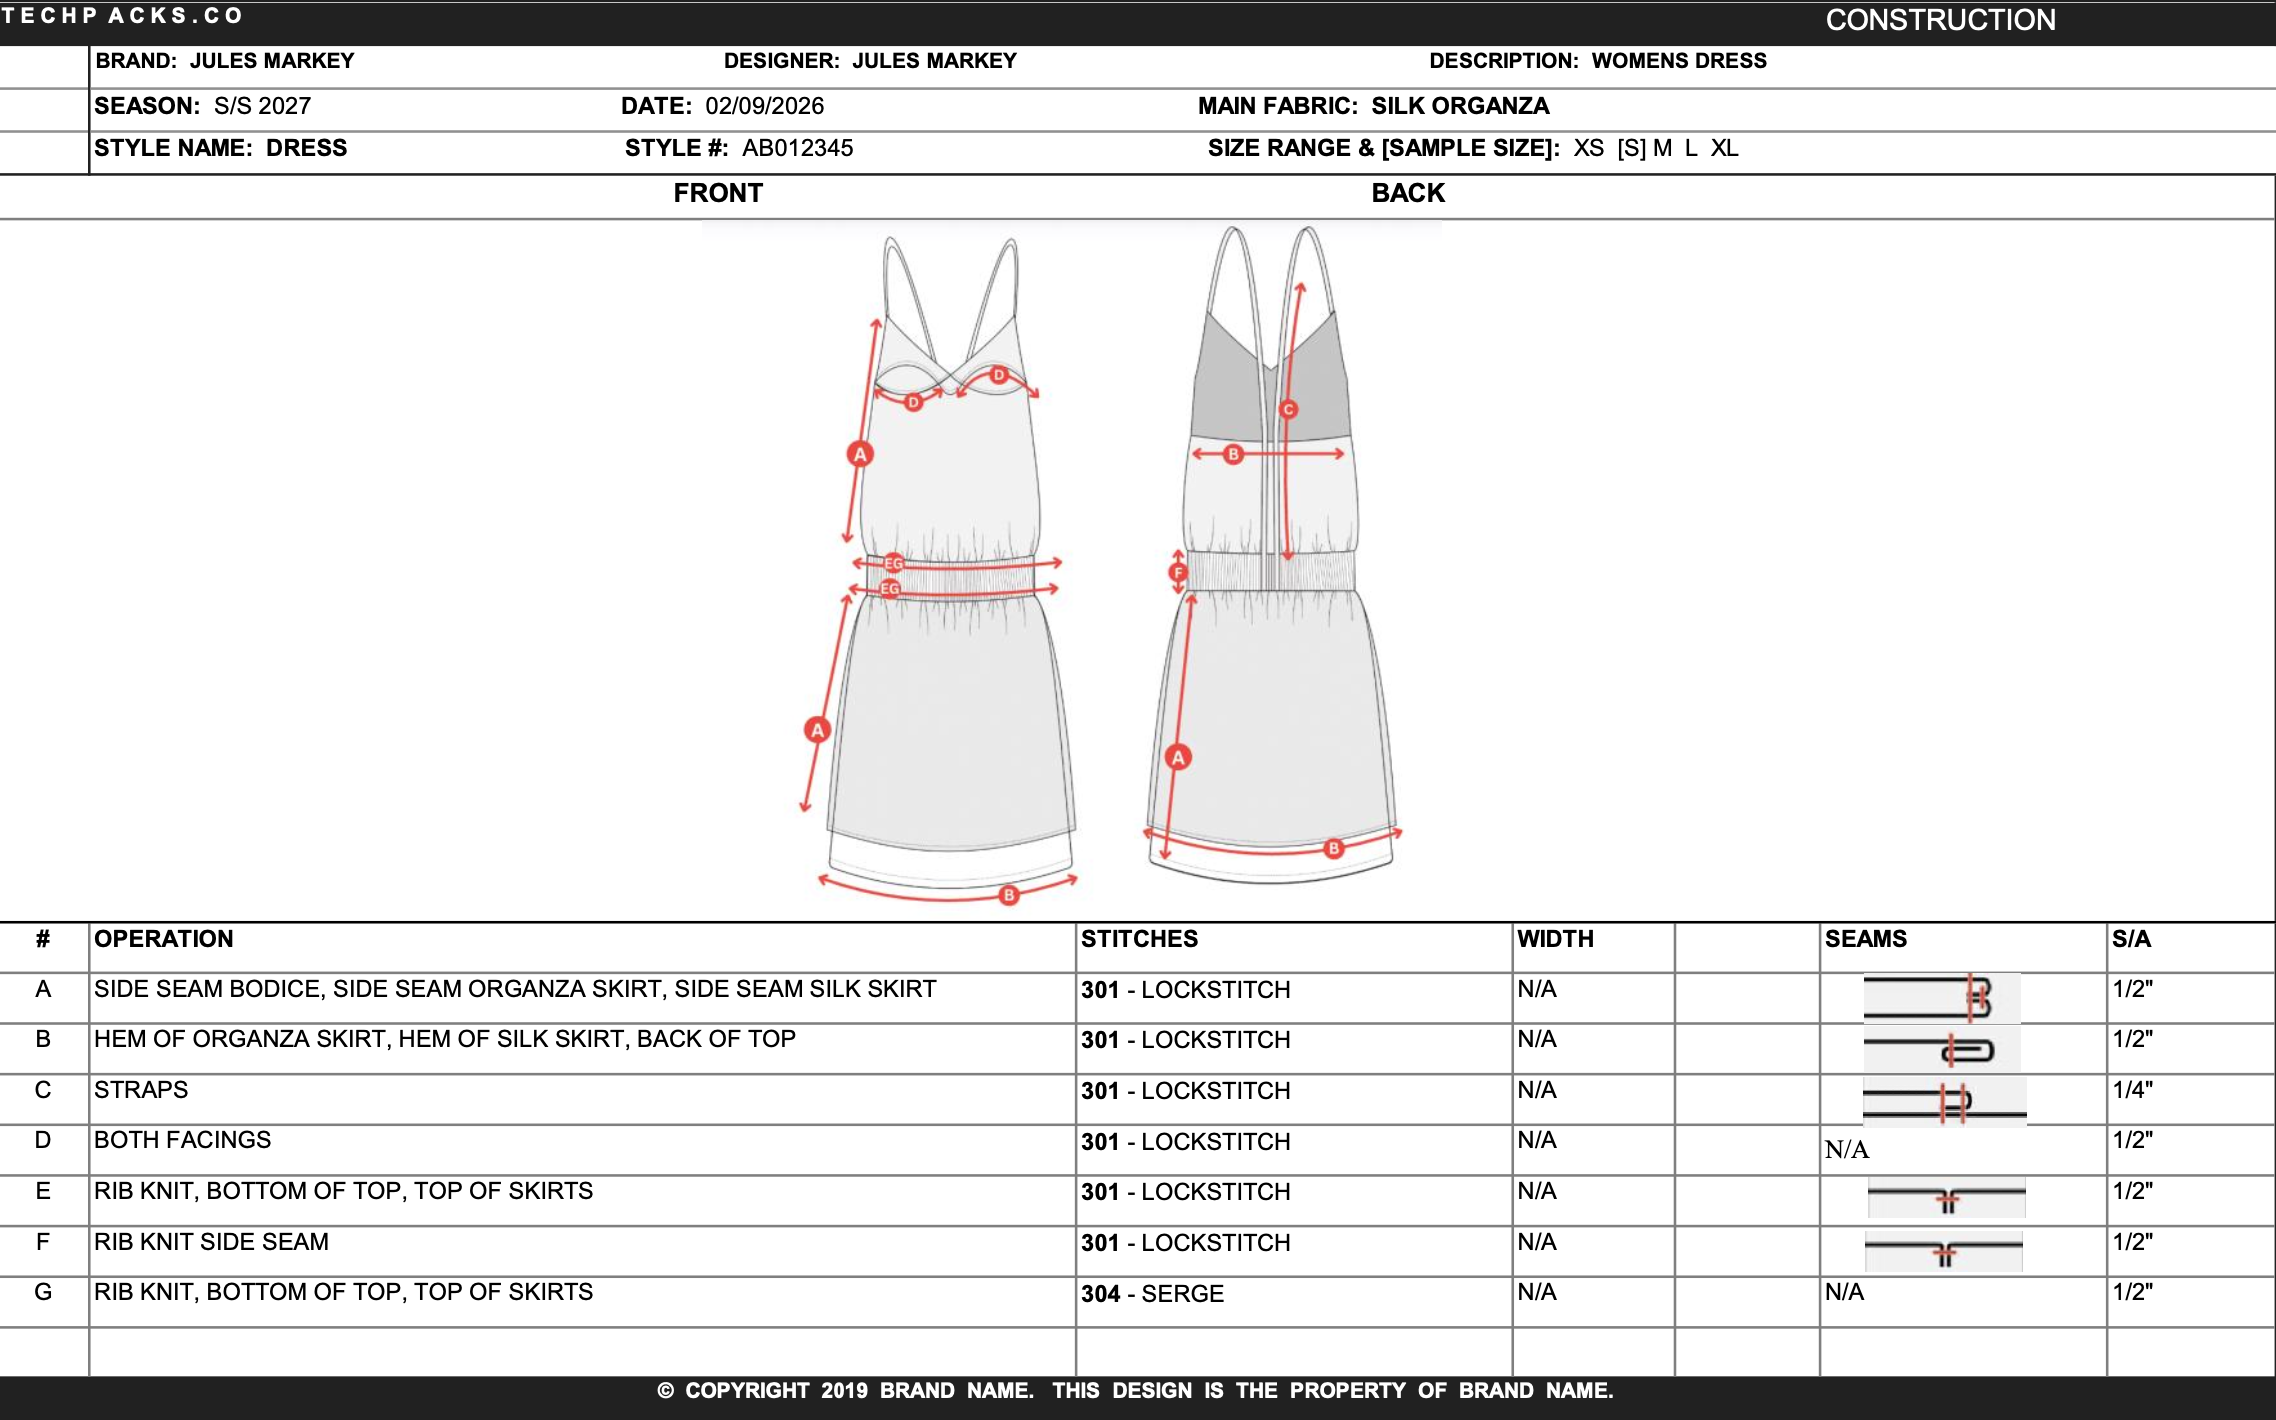Switch to the BACK view label
This screenshot has height=1420, width=2276.
click(x=1408, y=193)
